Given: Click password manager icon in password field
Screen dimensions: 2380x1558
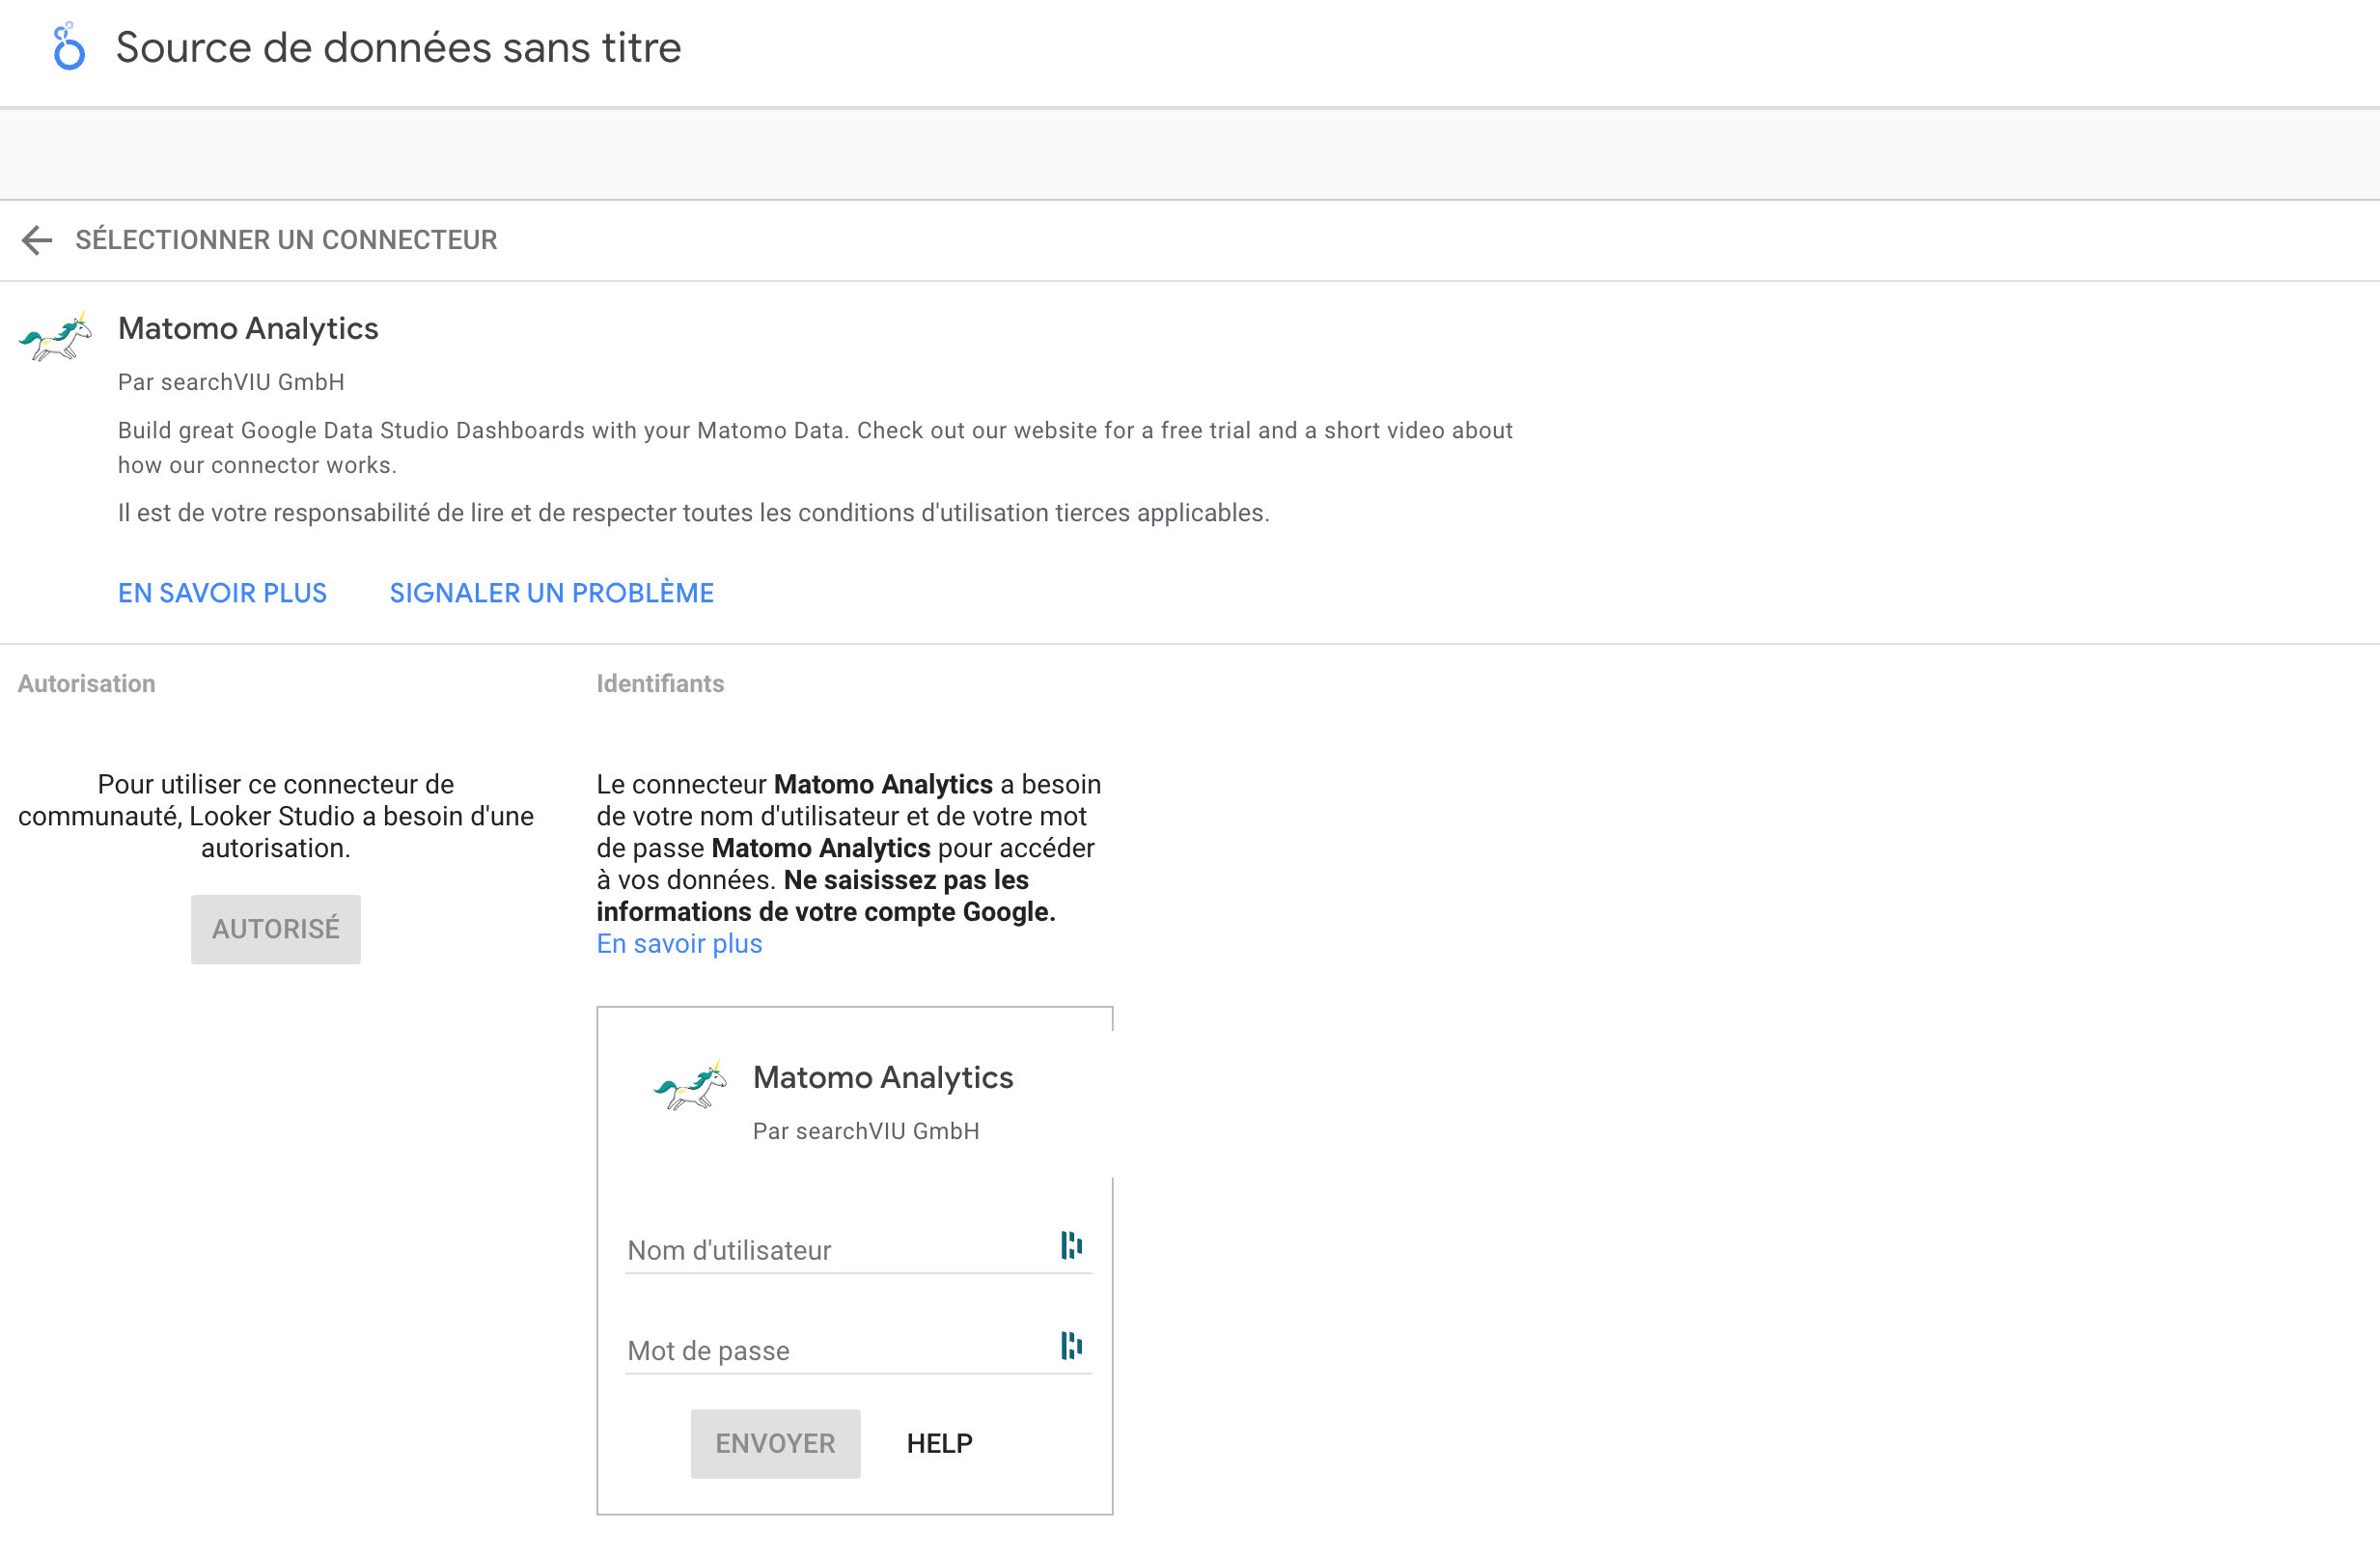Looking at the screenshot, I should (x=1071, y=1345).
